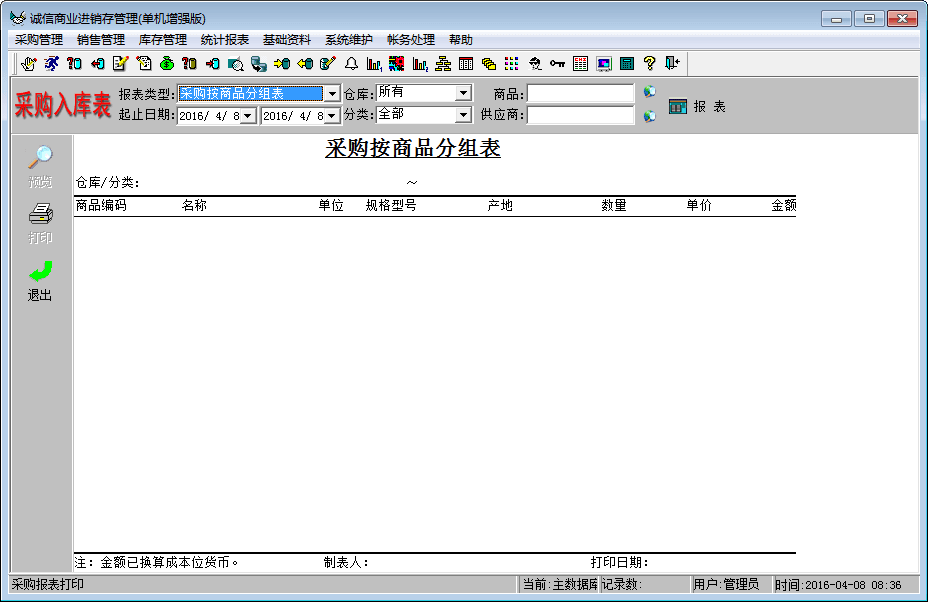Click the bell reminder toolbar icon

click(x=351, y=64)
